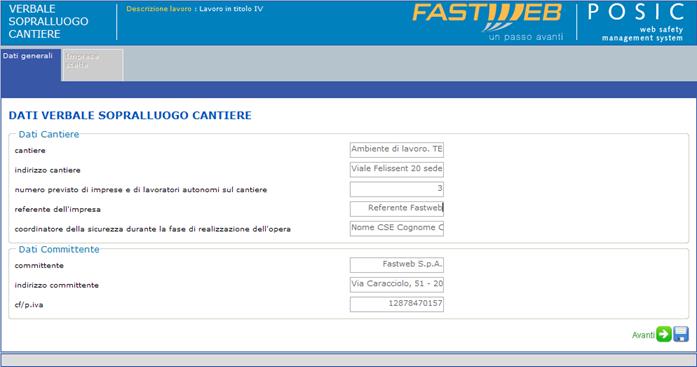Click the referente dell'impresa field
The width and height of the screenshot is (697, 367).
coord(397,208)
